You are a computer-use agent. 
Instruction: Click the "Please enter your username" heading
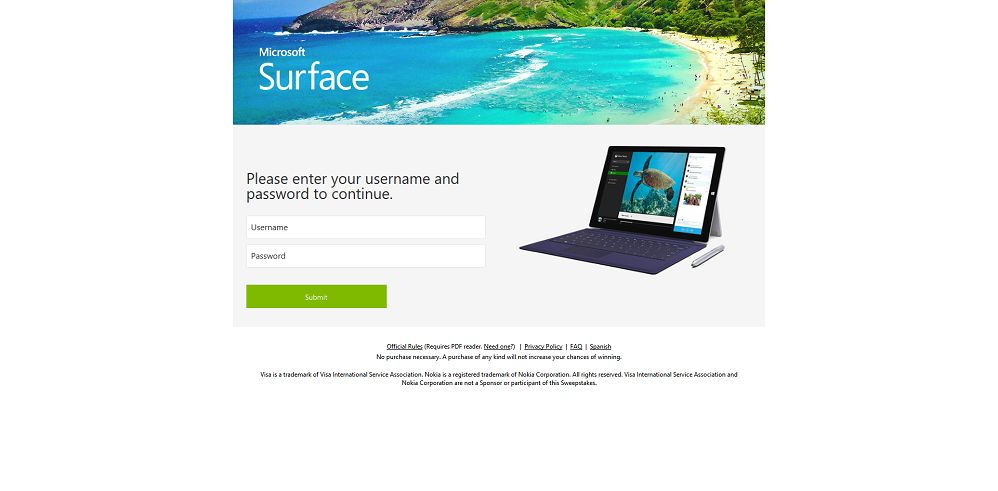pyautogui.click(x=353, y=187)
